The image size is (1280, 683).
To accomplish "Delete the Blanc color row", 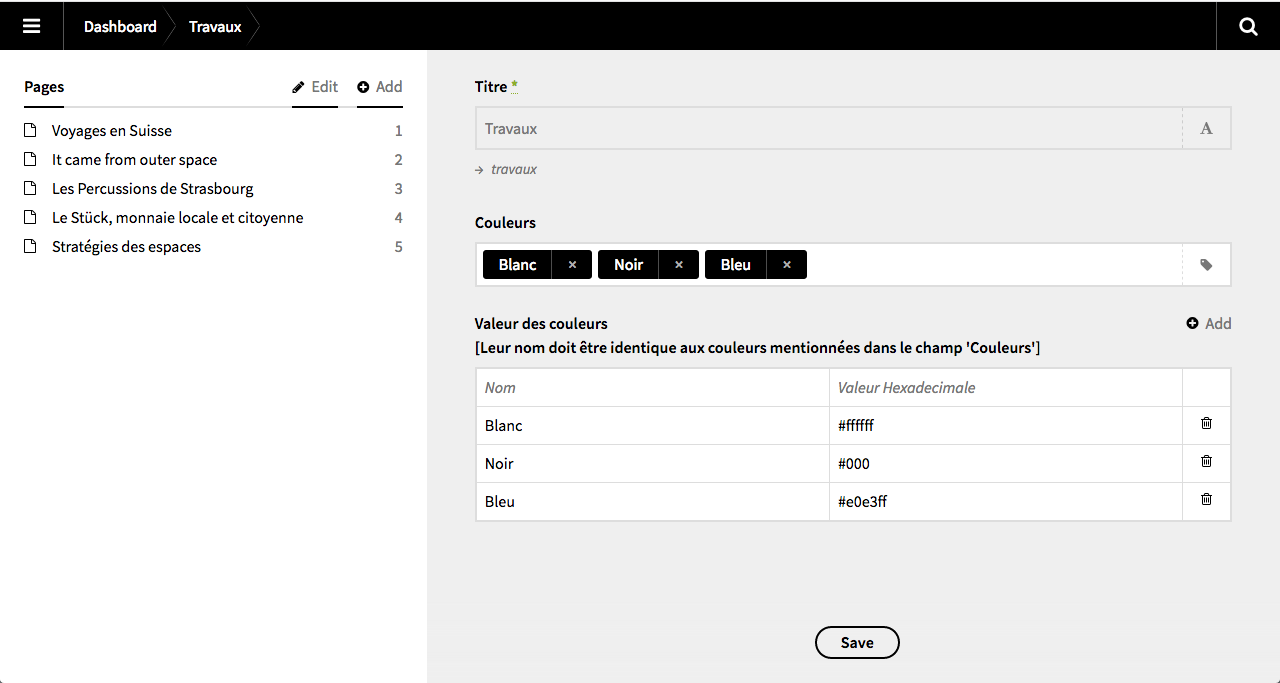I will (x=1206, y=424).
